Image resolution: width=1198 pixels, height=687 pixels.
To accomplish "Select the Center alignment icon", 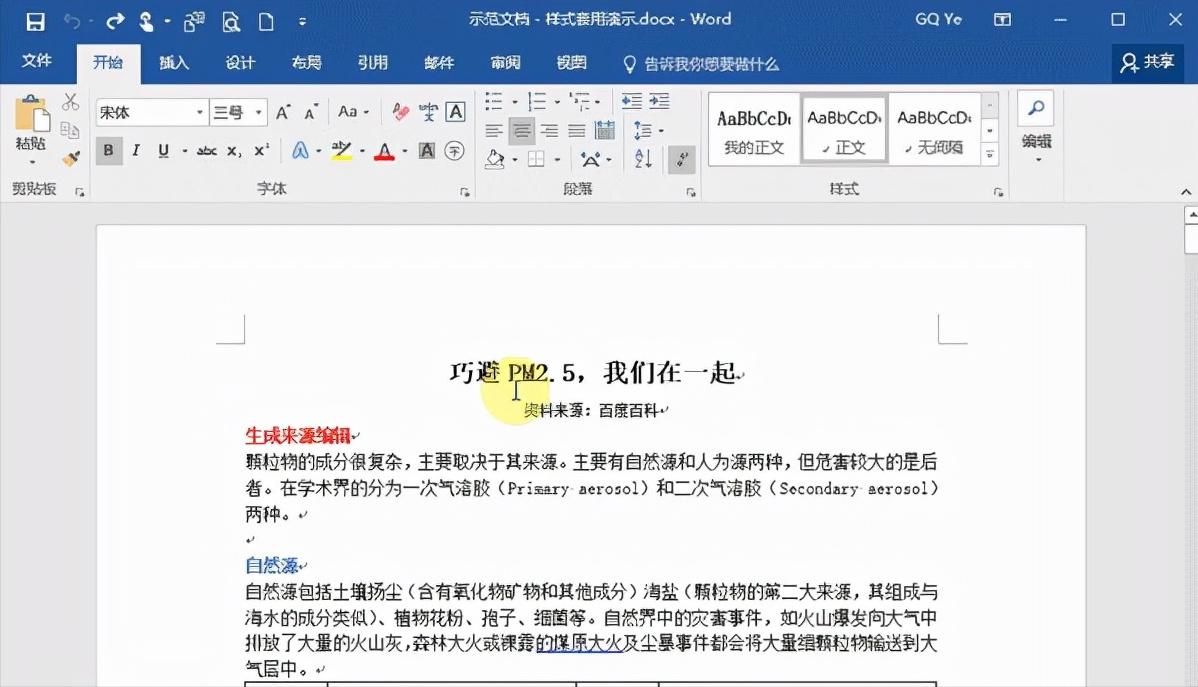I will pos(522,129).
